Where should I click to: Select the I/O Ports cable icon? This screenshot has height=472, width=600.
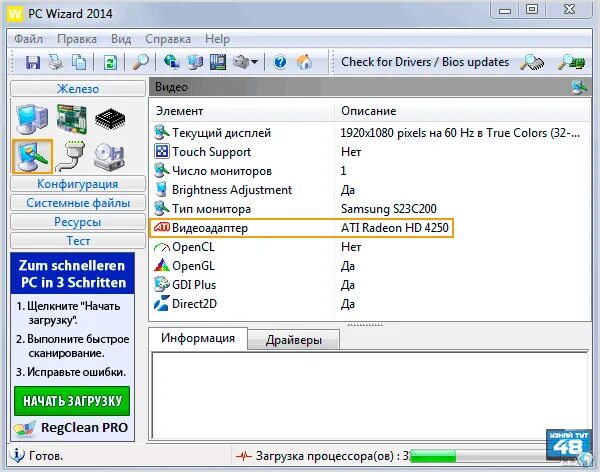coord(71,156)
